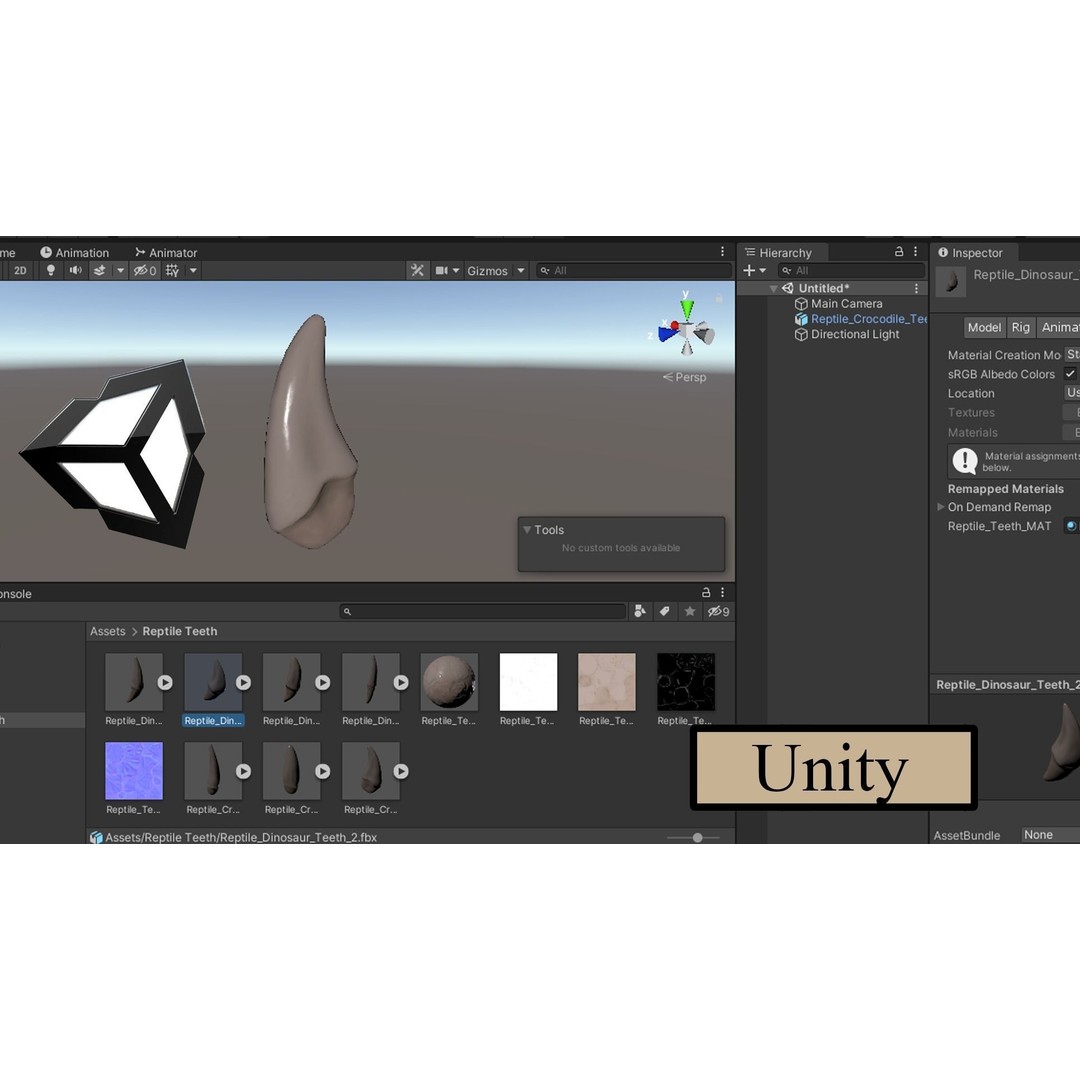Click the Scene view search field
Screen dimensions: 1080x1080
634,271
